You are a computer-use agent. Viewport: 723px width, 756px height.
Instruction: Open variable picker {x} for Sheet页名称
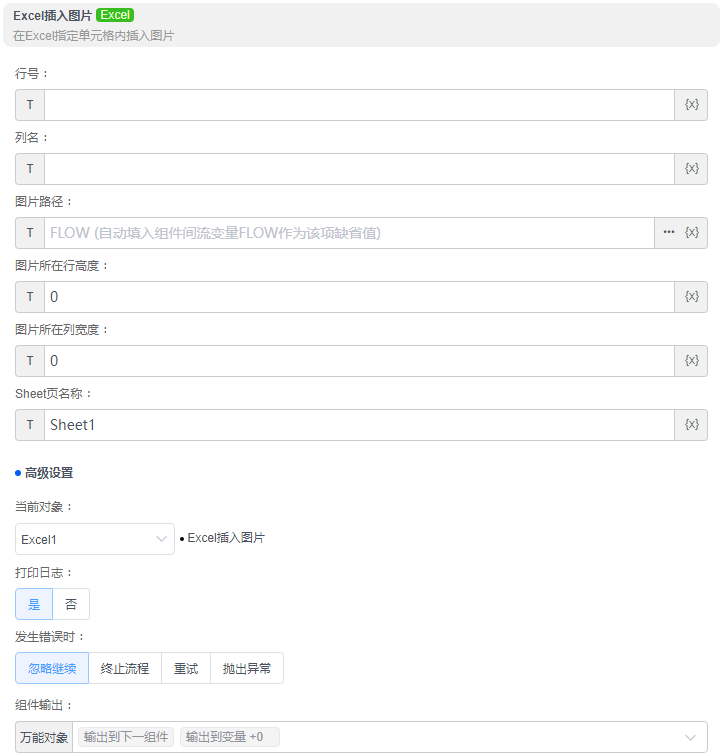[691, 425]
